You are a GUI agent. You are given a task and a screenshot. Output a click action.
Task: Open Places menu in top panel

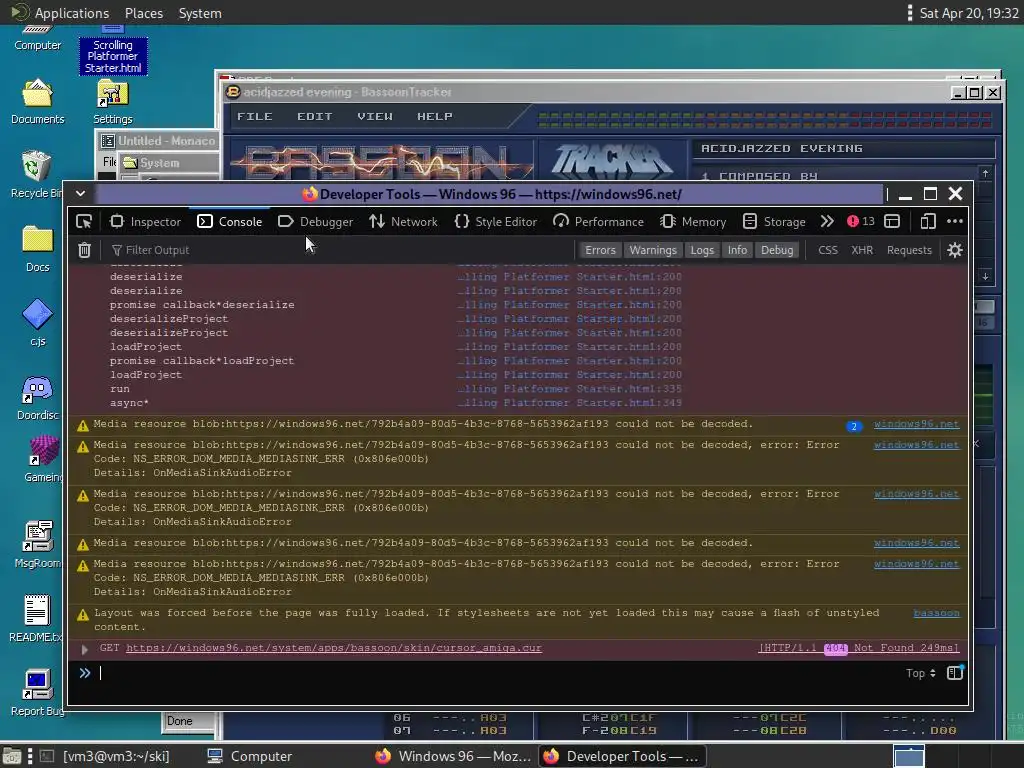[x=144, y=13]
